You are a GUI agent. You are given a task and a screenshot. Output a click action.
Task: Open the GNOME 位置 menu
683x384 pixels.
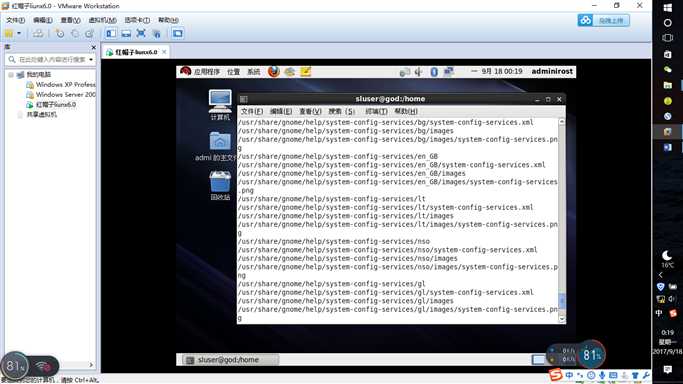[x=233, y=72]
